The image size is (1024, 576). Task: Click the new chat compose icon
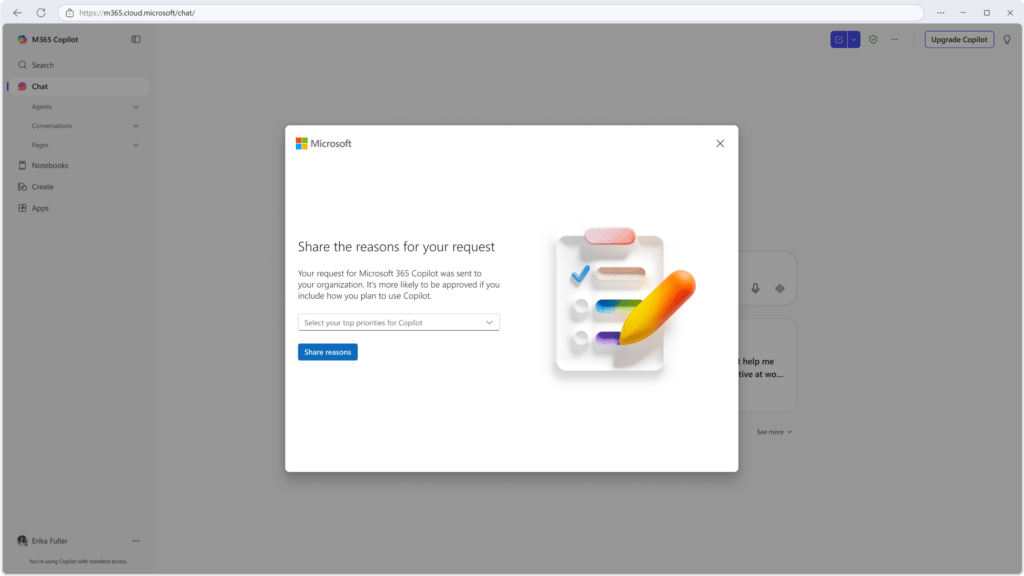[838, 39]
